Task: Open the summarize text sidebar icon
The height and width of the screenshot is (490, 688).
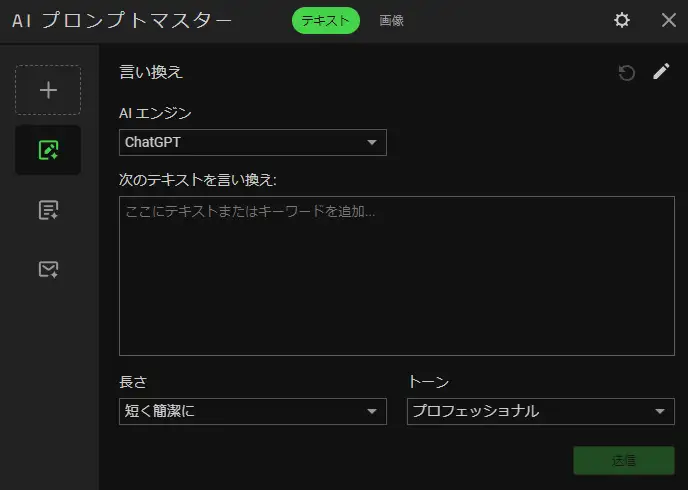Action: click(48, 210)
